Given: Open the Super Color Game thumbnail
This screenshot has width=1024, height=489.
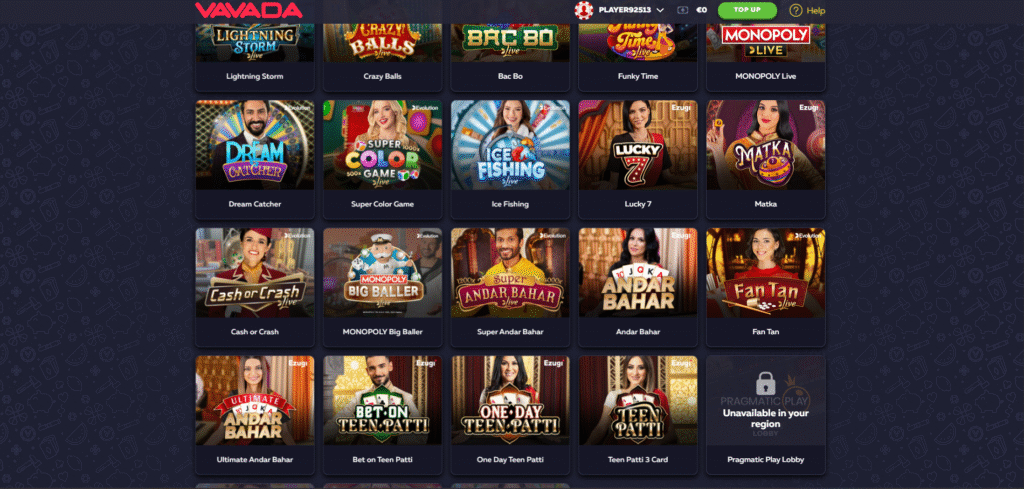Looking at the screenshot, I should pos(383,145).
